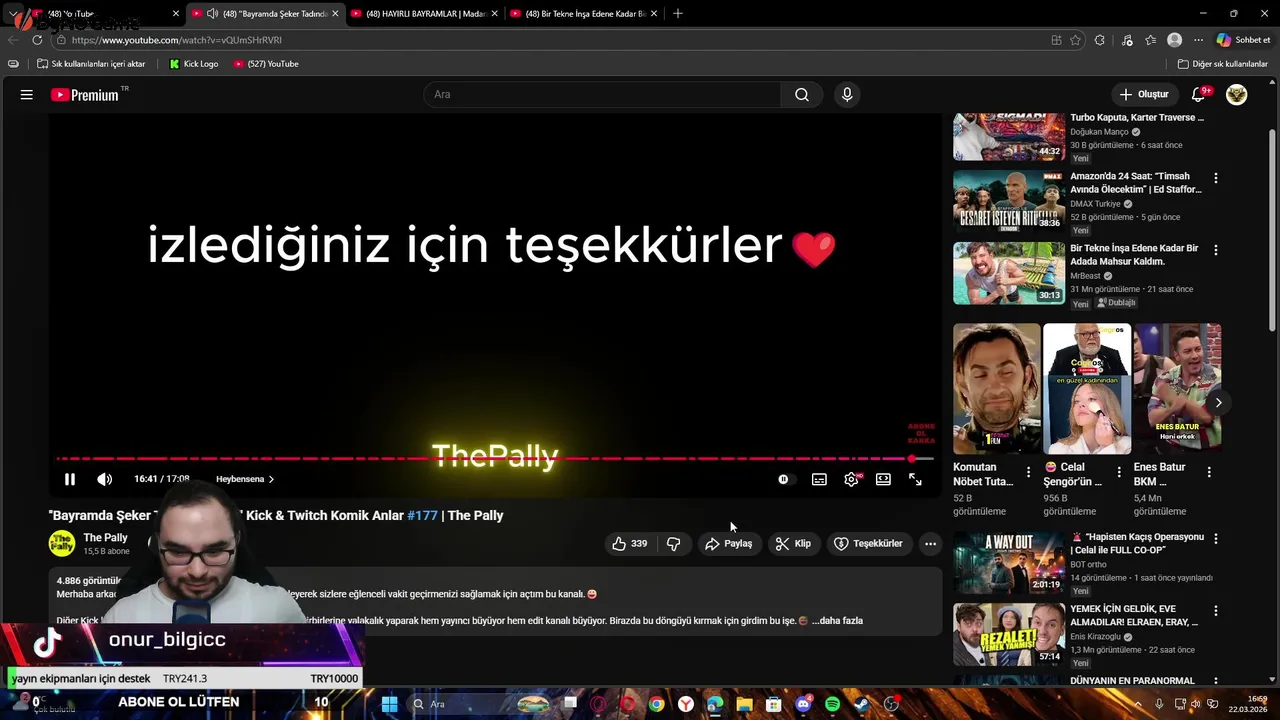
Task: Turn on subtitles with the captions icon
Action: 819,479
